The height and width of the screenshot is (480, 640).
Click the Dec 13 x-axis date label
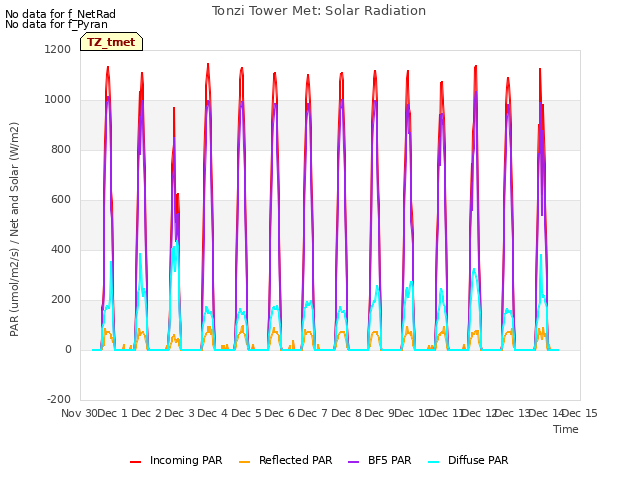coord(512,413)
